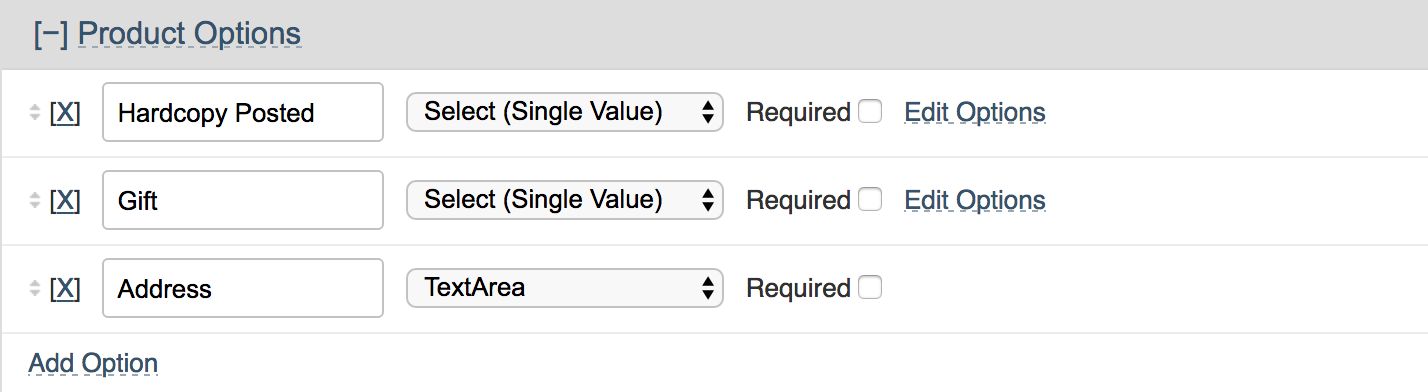1428x392 pixels.
Task: Delete the Gift option using [X]
Action: click(65, 201)
